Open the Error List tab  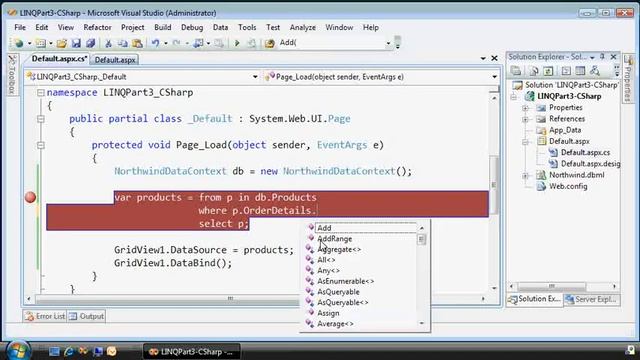click(x=44, y=316)
